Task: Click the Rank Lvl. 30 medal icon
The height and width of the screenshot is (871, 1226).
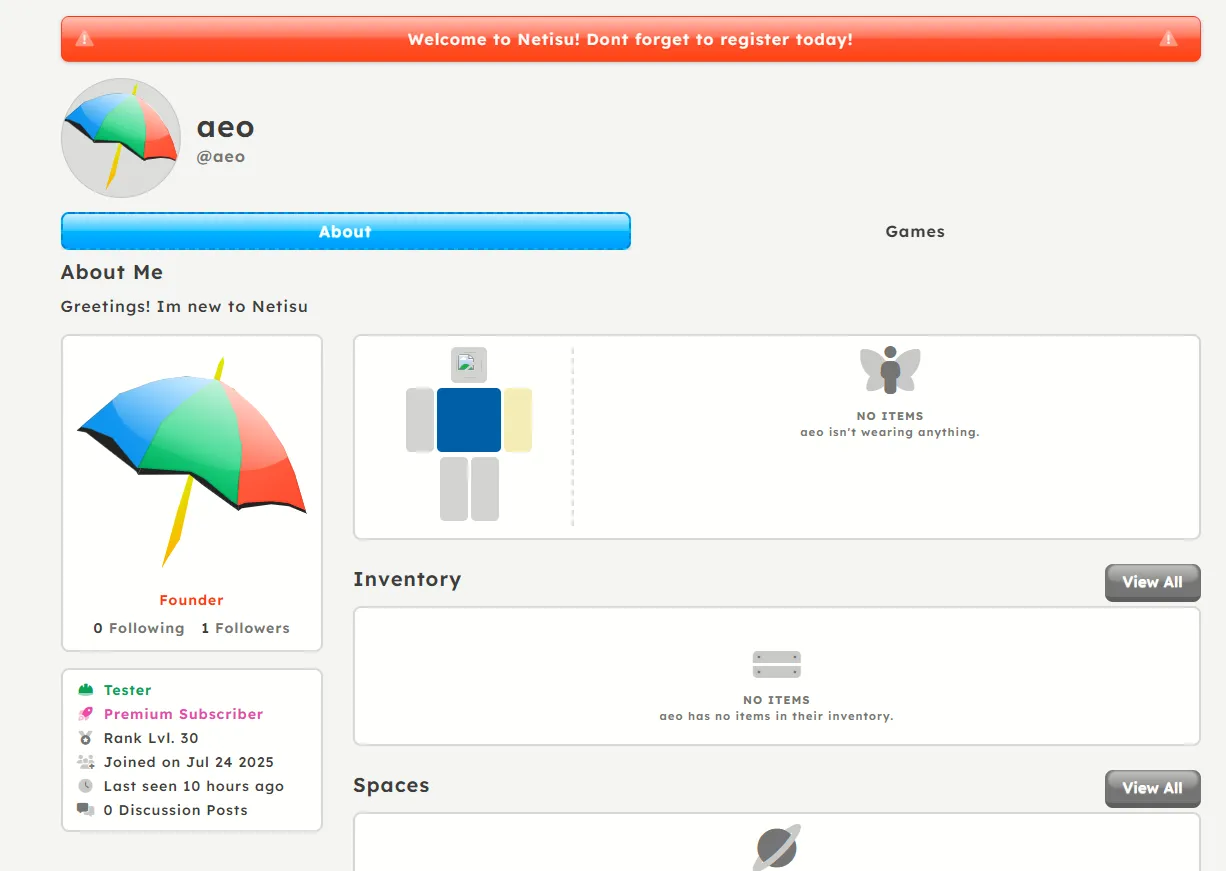Action: pyautogui.click(x=85, y=738)
